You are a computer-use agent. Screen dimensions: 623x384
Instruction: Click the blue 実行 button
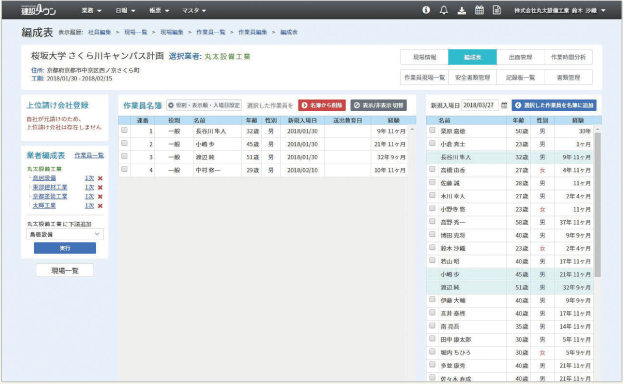pyautogui.click(x=65, y=248)
